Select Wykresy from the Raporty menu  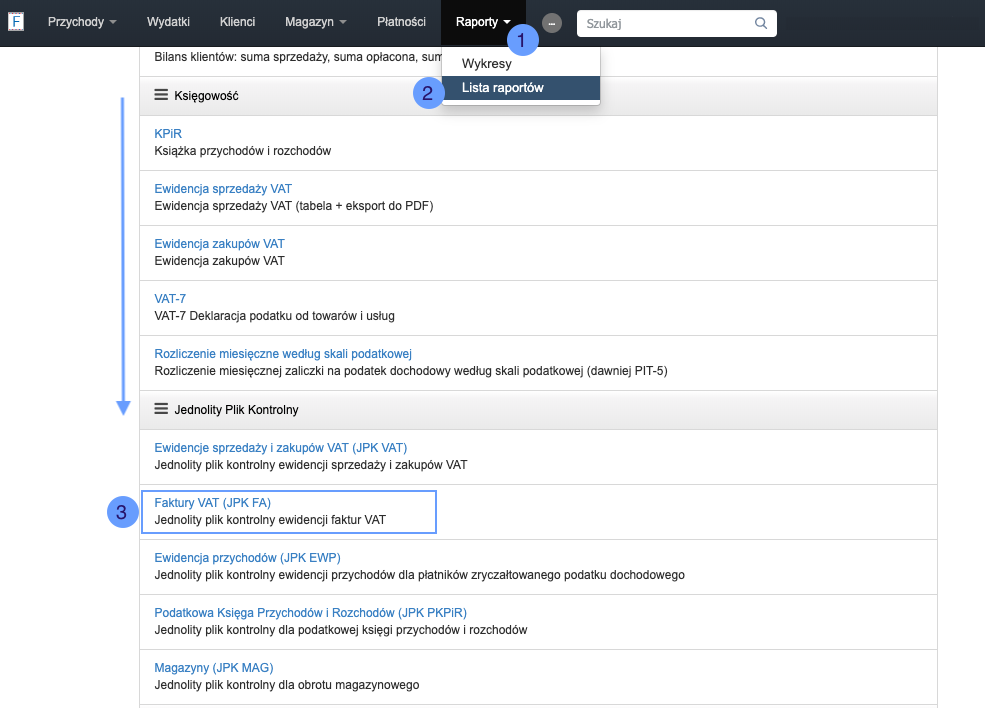point(521,63)
